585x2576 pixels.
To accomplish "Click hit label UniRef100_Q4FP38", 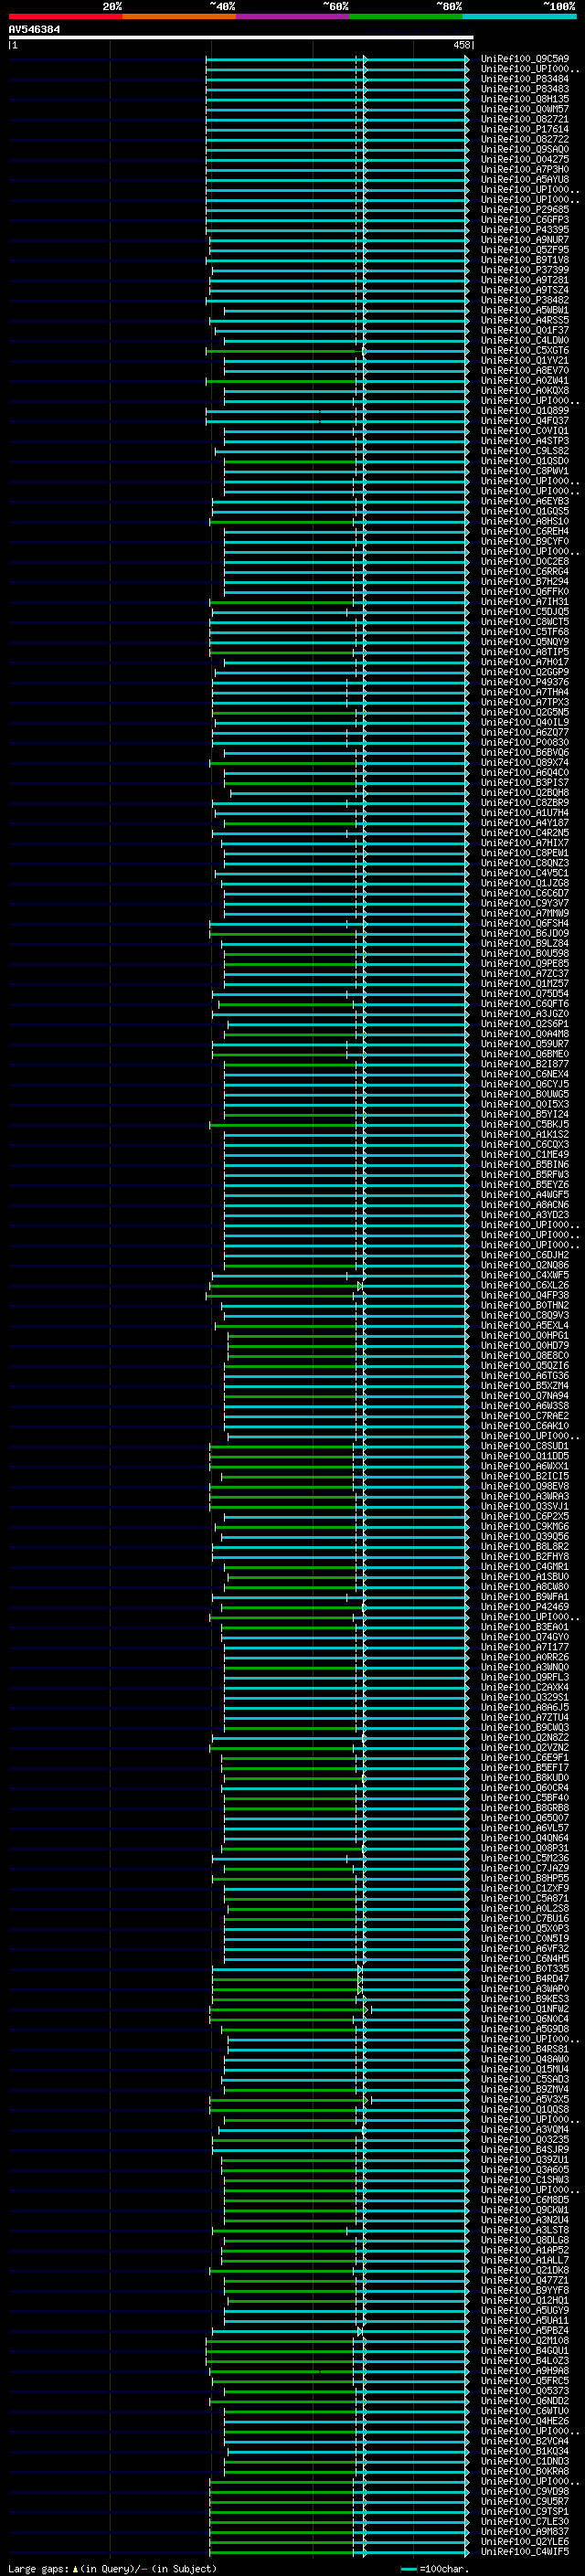I will [524, 1295].
